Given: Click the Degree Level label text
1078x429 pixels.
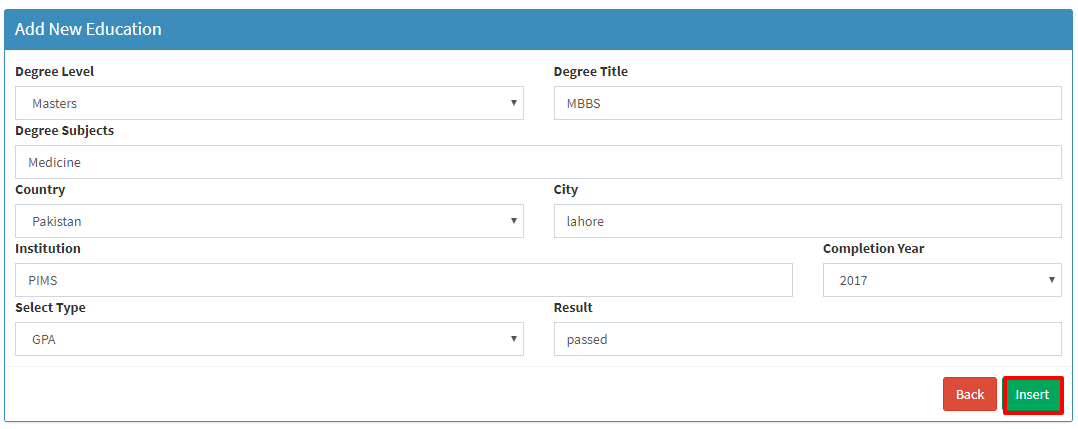Looking at the screenshot, I should [x=54, y=72].
